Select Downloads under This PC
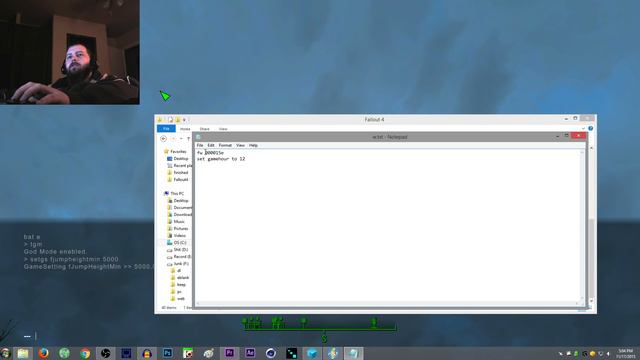 click(x=179, y=214)
